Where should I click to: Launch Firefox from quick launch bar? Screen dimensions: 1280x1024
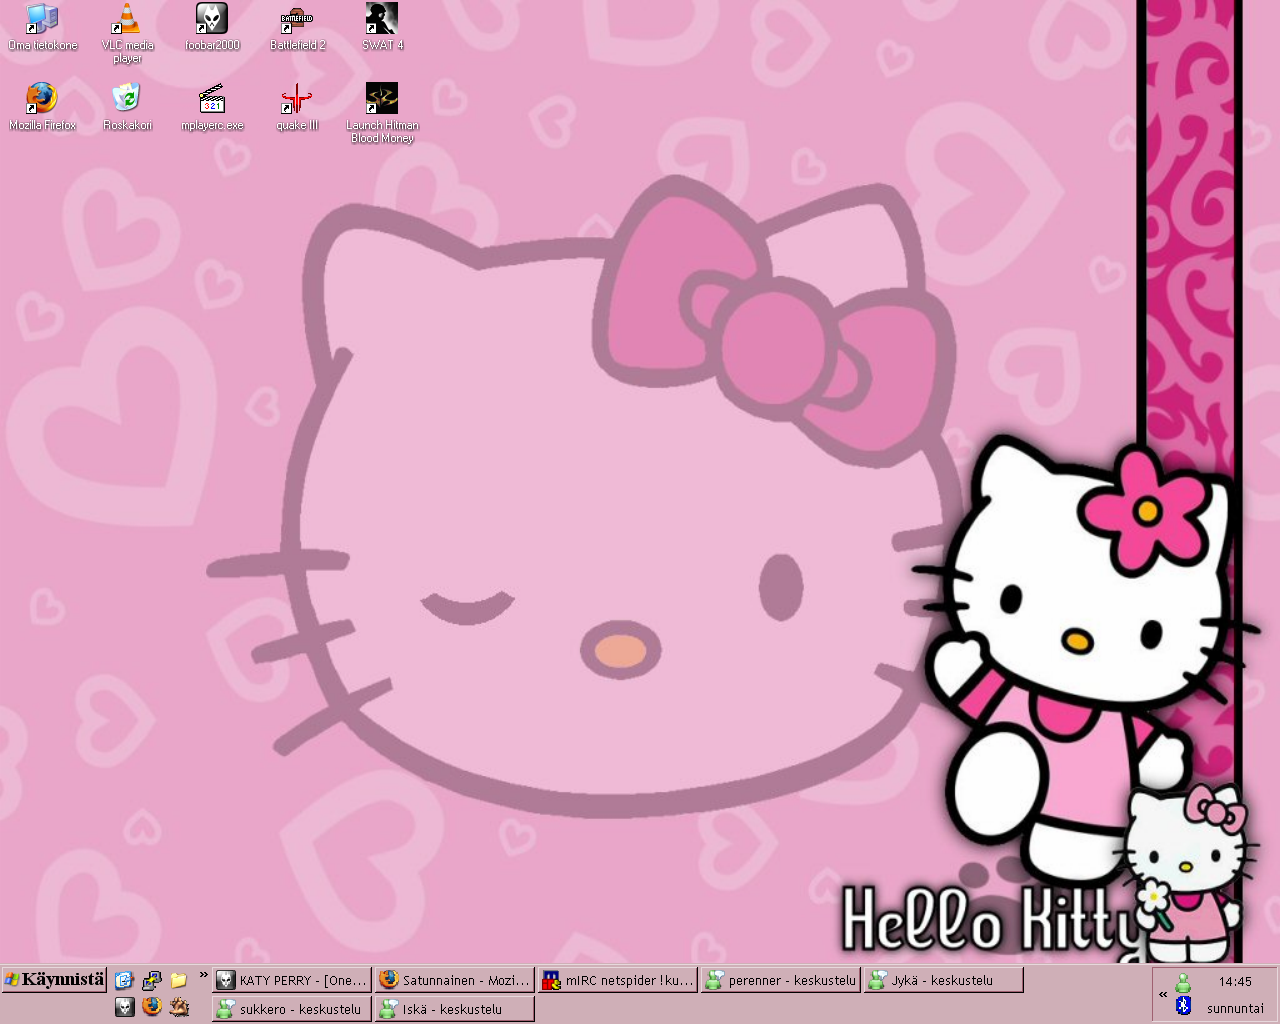click(x=151, y=1007)
